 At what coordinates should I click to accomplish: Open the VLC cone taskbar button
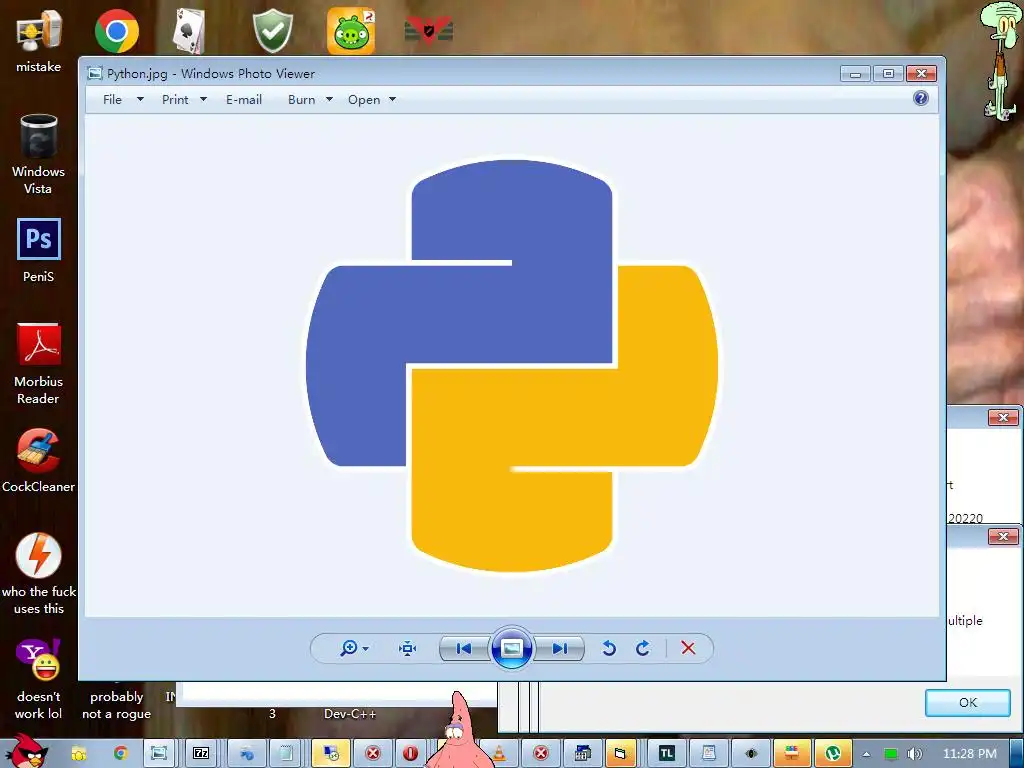click(499, 754)
